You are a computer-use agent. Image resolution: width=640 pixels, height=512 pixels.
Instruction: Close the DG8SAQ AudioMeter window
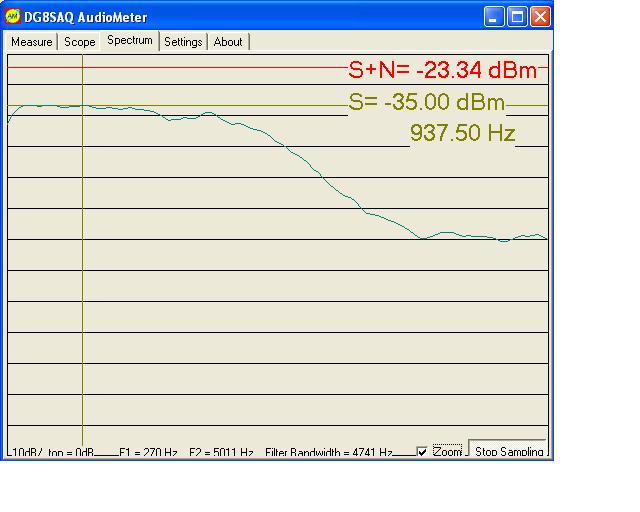(x=540, y=17)
